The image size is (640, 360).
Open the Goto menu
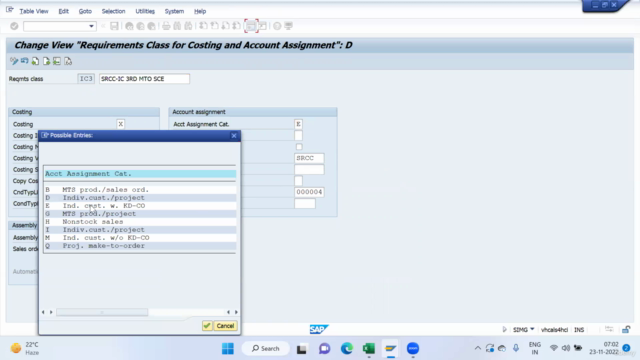tap(85, 11)
